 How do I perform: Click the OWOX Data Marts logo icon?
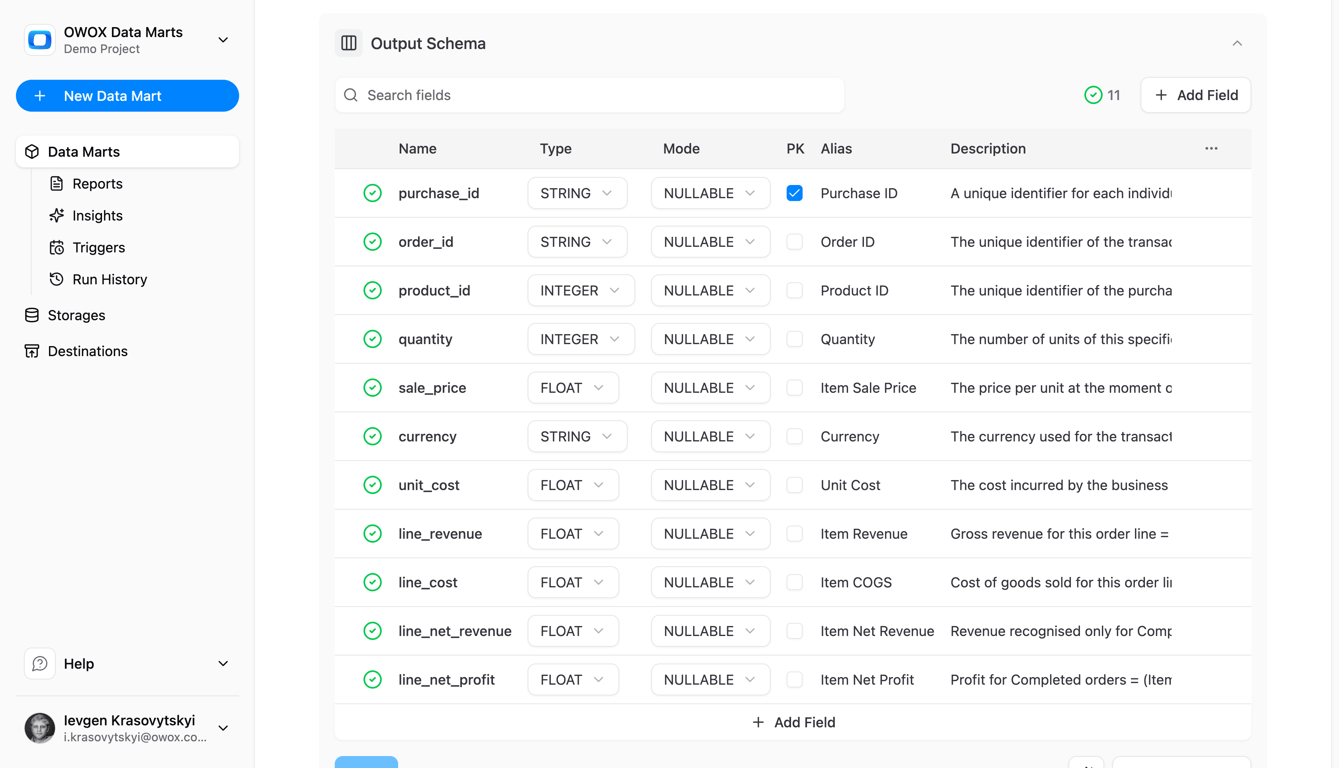click(40, 40)
